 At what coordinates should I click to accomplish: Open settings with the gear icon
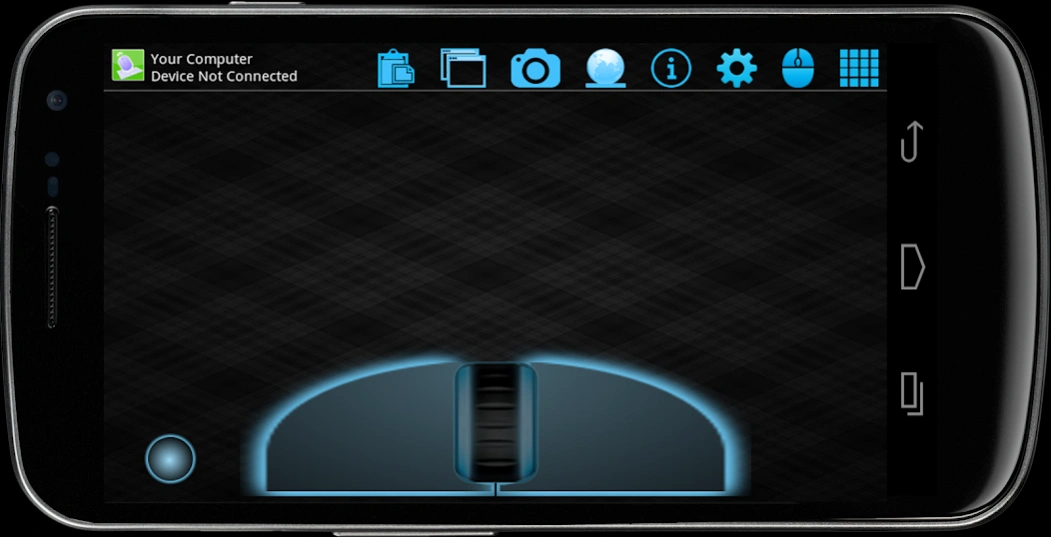point(737,68)
